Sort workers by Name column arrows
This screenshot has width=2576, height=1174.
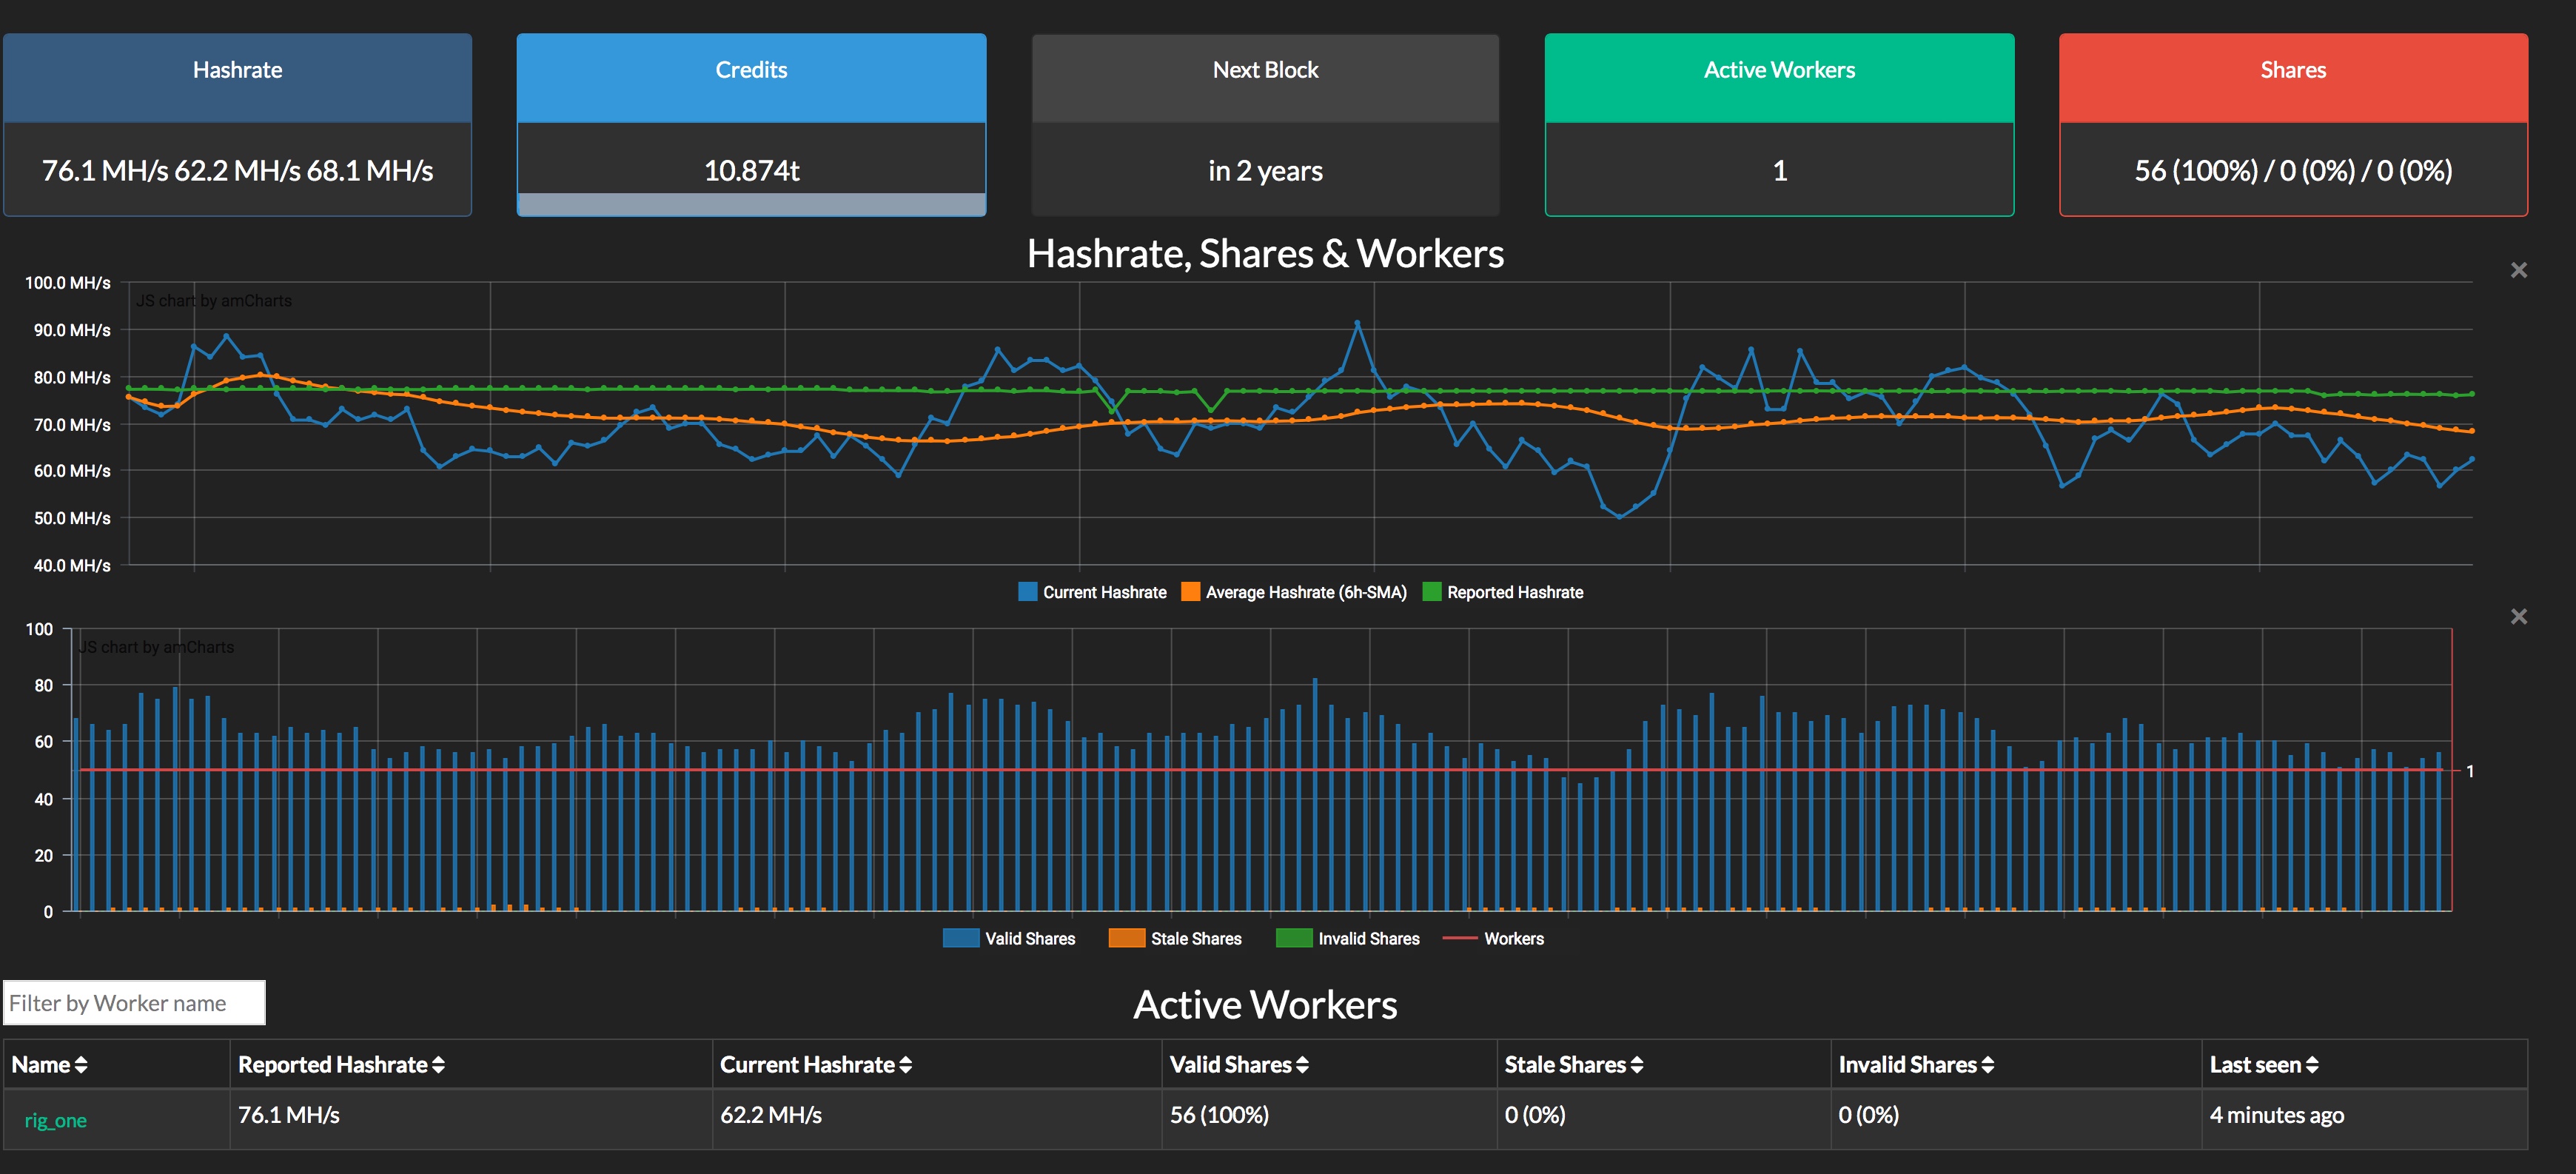[81, 1065]
